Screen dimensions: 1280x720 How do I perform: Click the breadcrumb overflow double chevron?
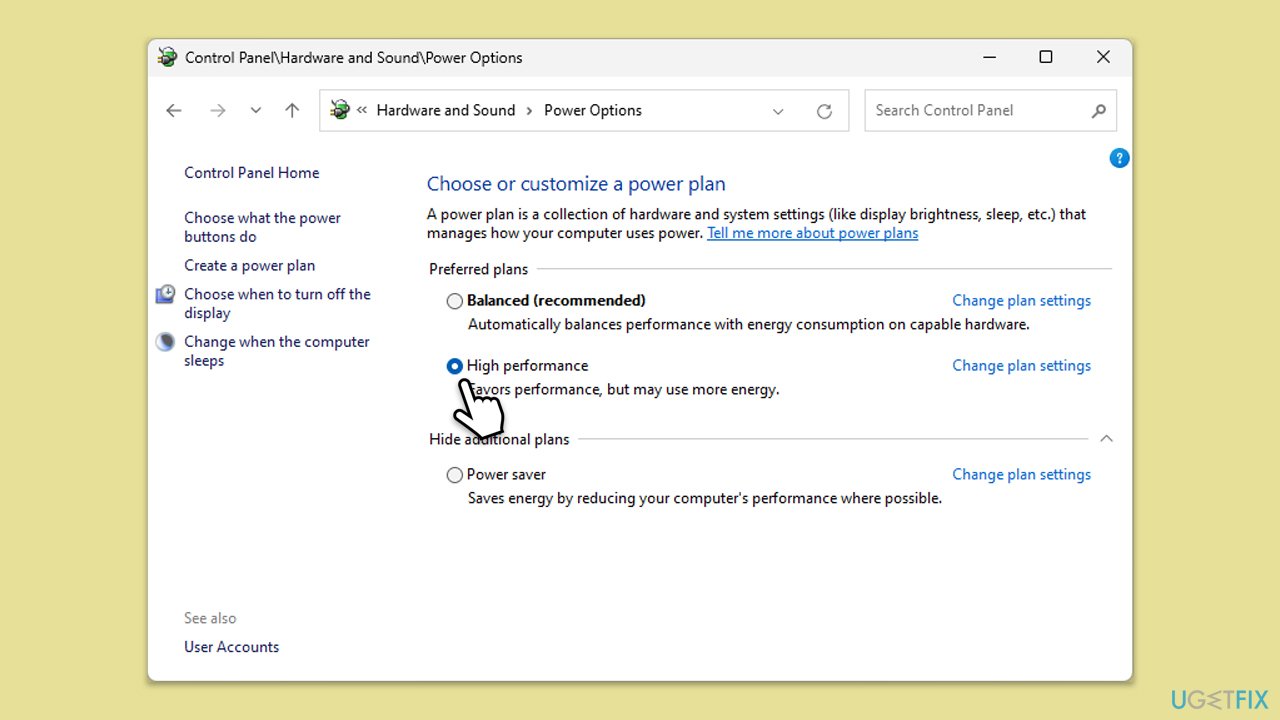tap(362, 111)
